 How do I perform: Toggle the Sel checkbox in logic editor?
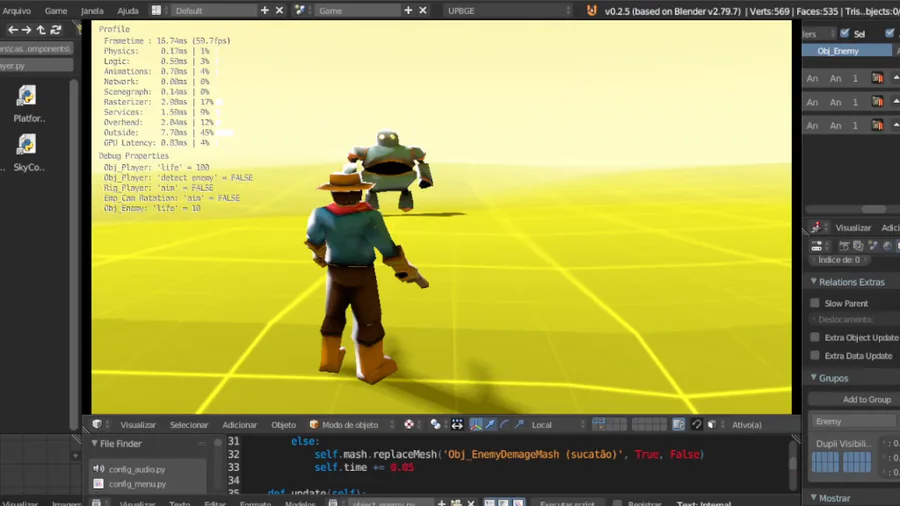click(844, 33)
